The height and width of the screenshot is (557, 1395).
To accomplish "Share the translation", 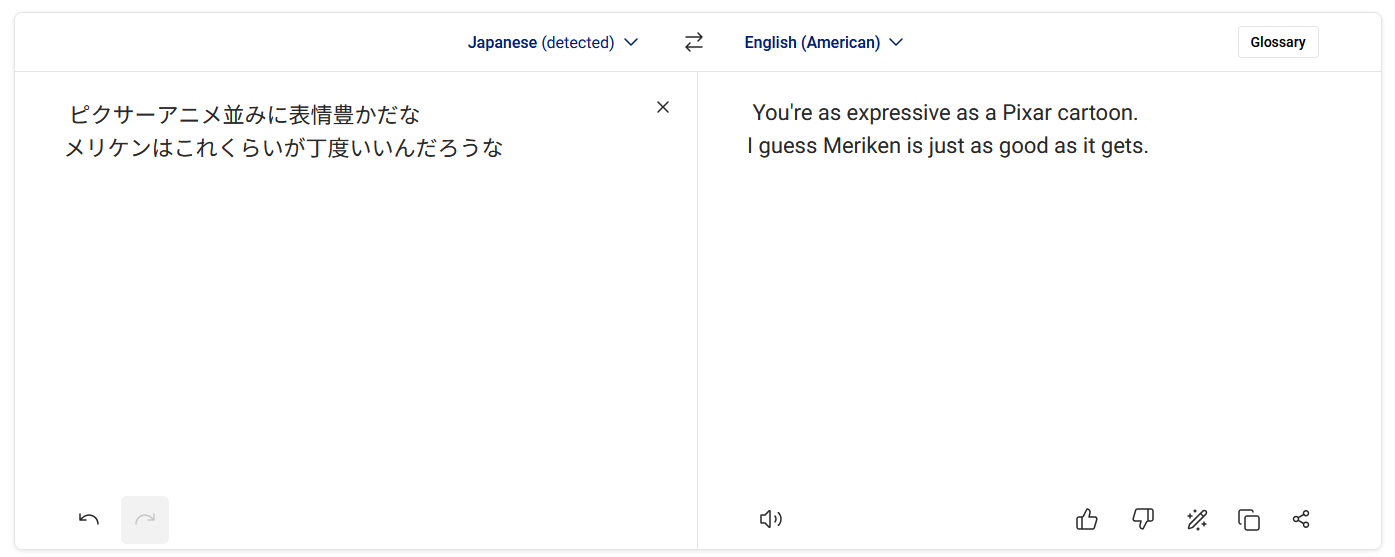I will point(1301,519).
